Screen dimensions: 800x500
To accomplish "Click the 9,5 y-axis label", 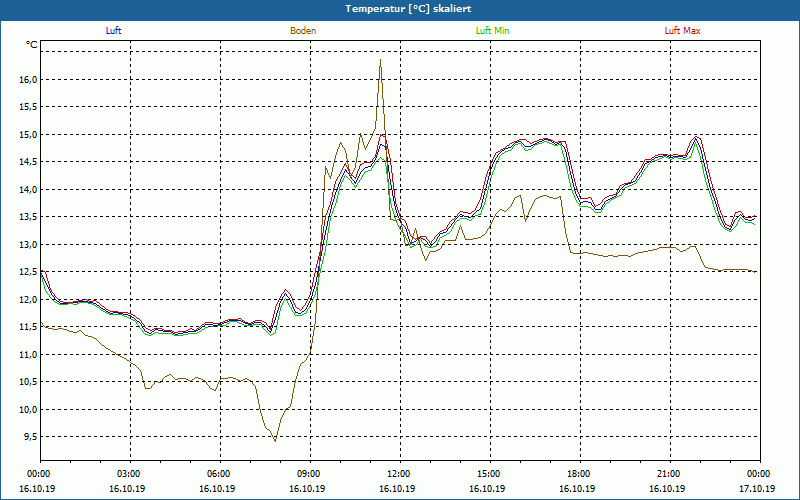I will (x=31, y=437).
